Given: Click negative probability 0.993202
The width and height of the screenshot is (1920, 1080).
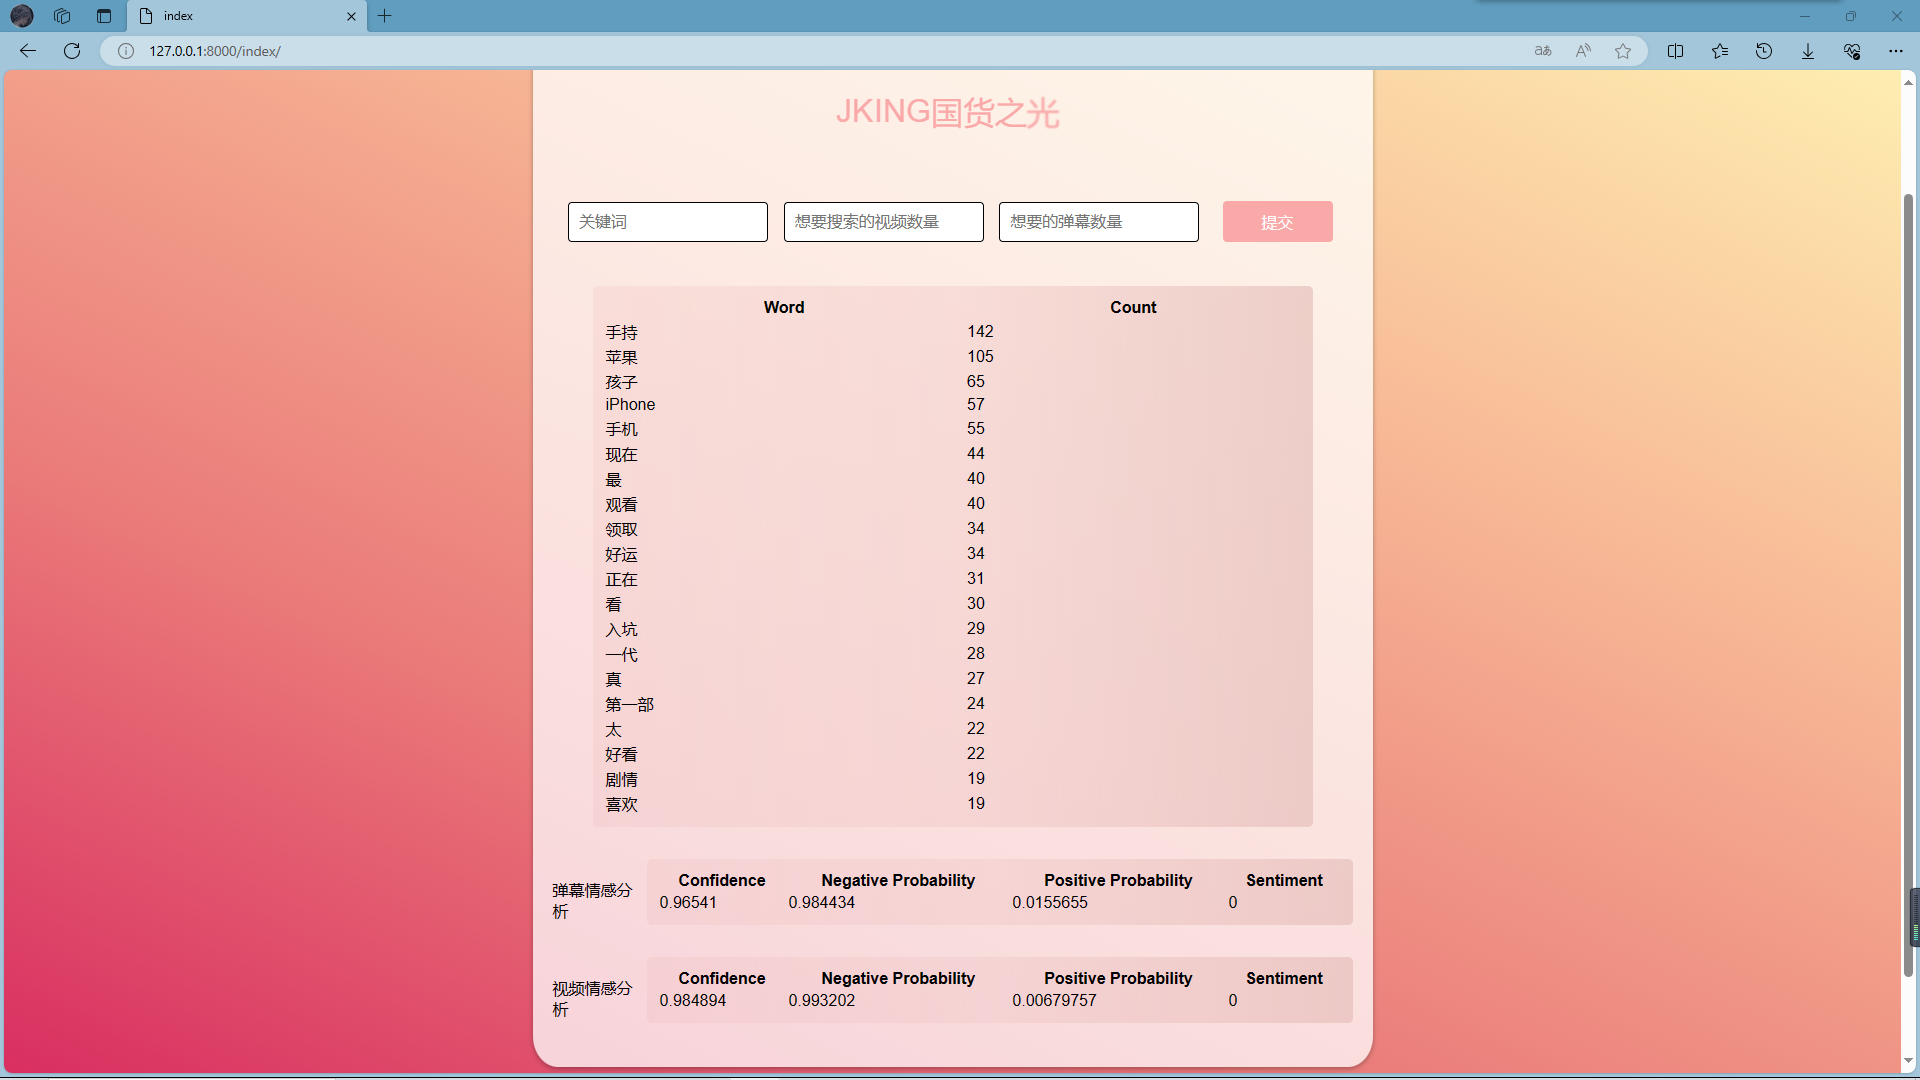Looking at the screenshot, I should 822,1001.
